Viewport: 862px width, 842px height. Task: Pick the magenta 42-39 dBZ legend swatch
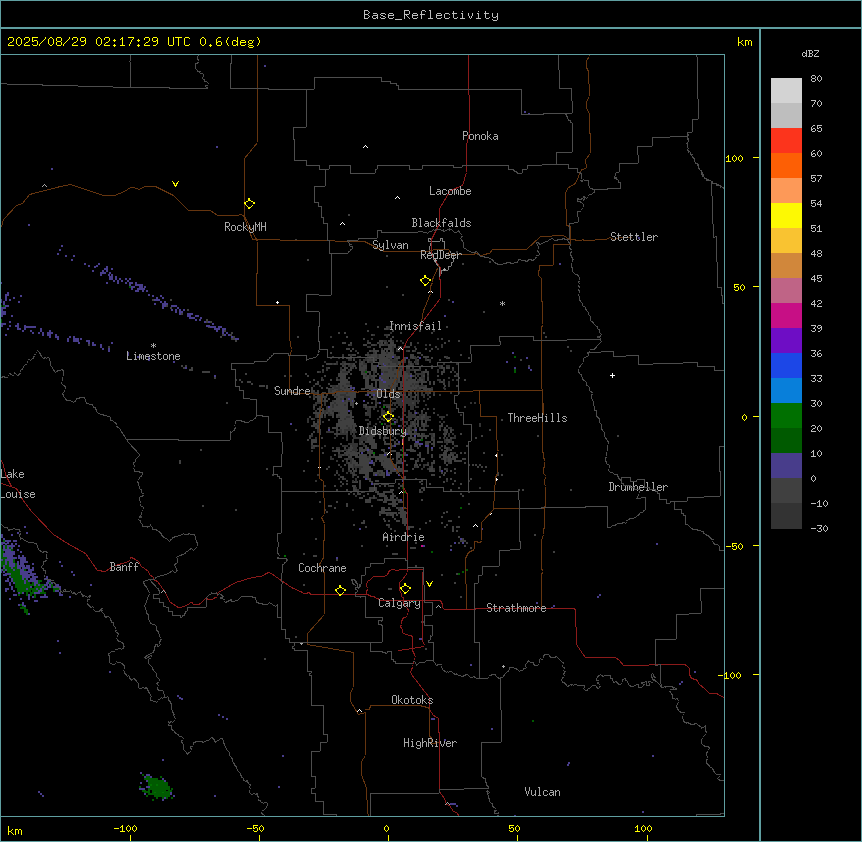pos(786,315)
